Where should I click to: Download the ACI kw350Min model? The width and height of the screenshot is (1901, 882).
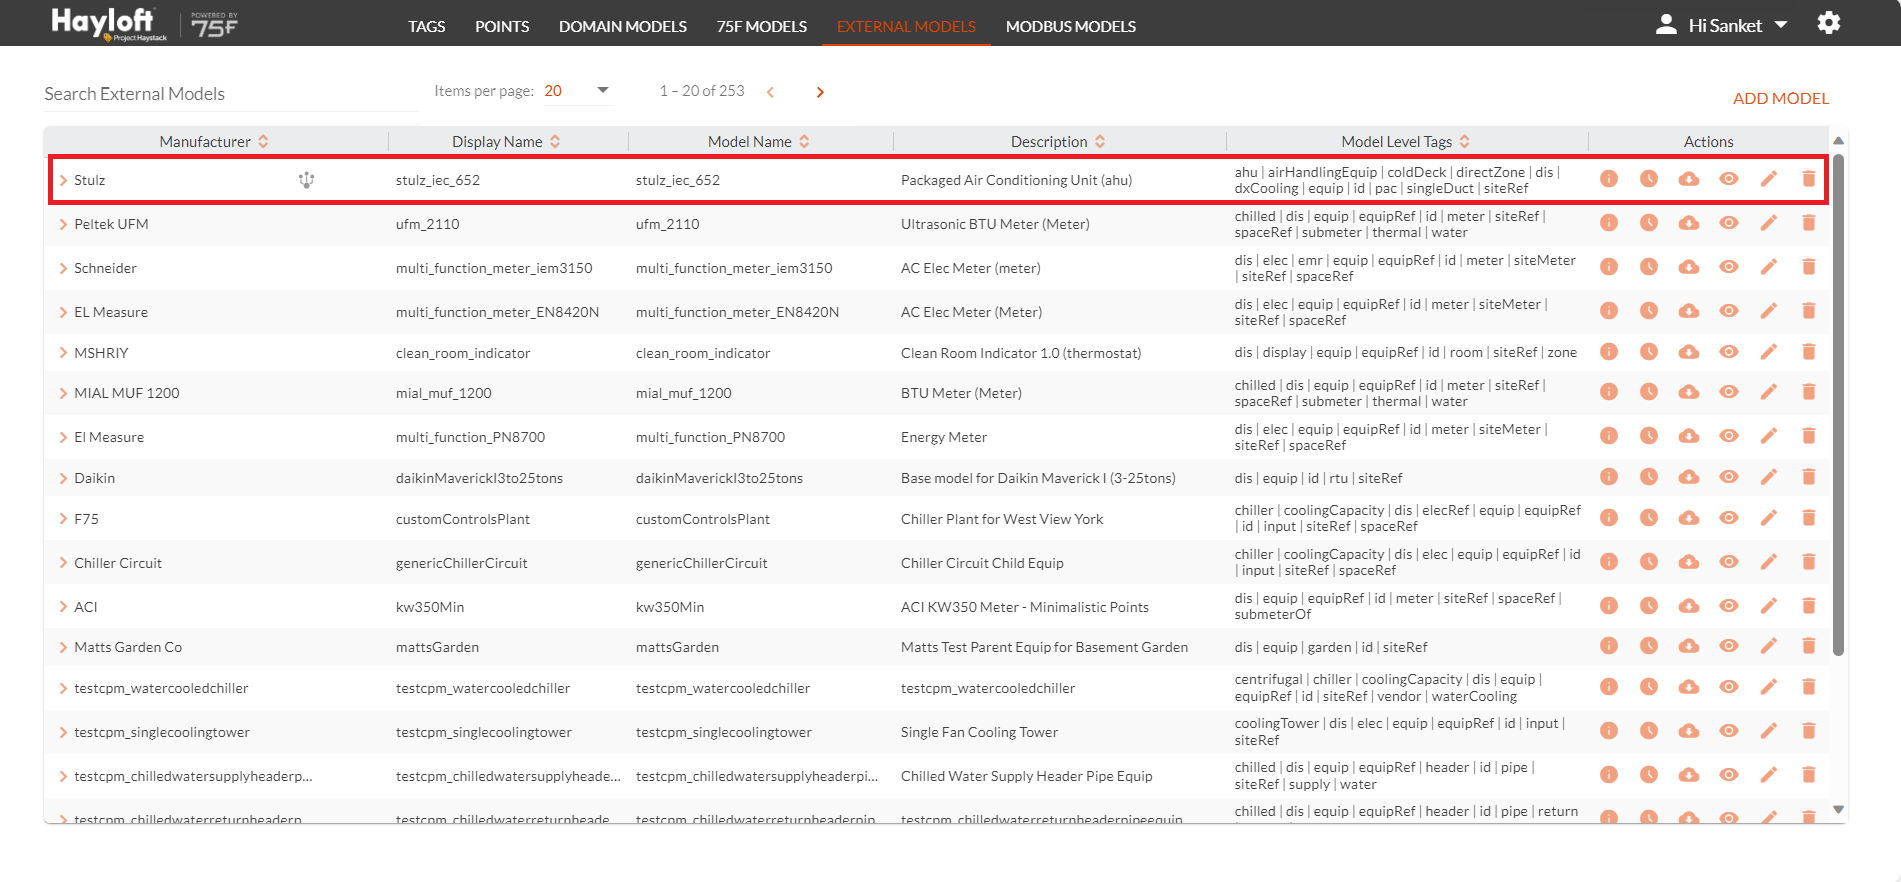(x=1688, y=606)
